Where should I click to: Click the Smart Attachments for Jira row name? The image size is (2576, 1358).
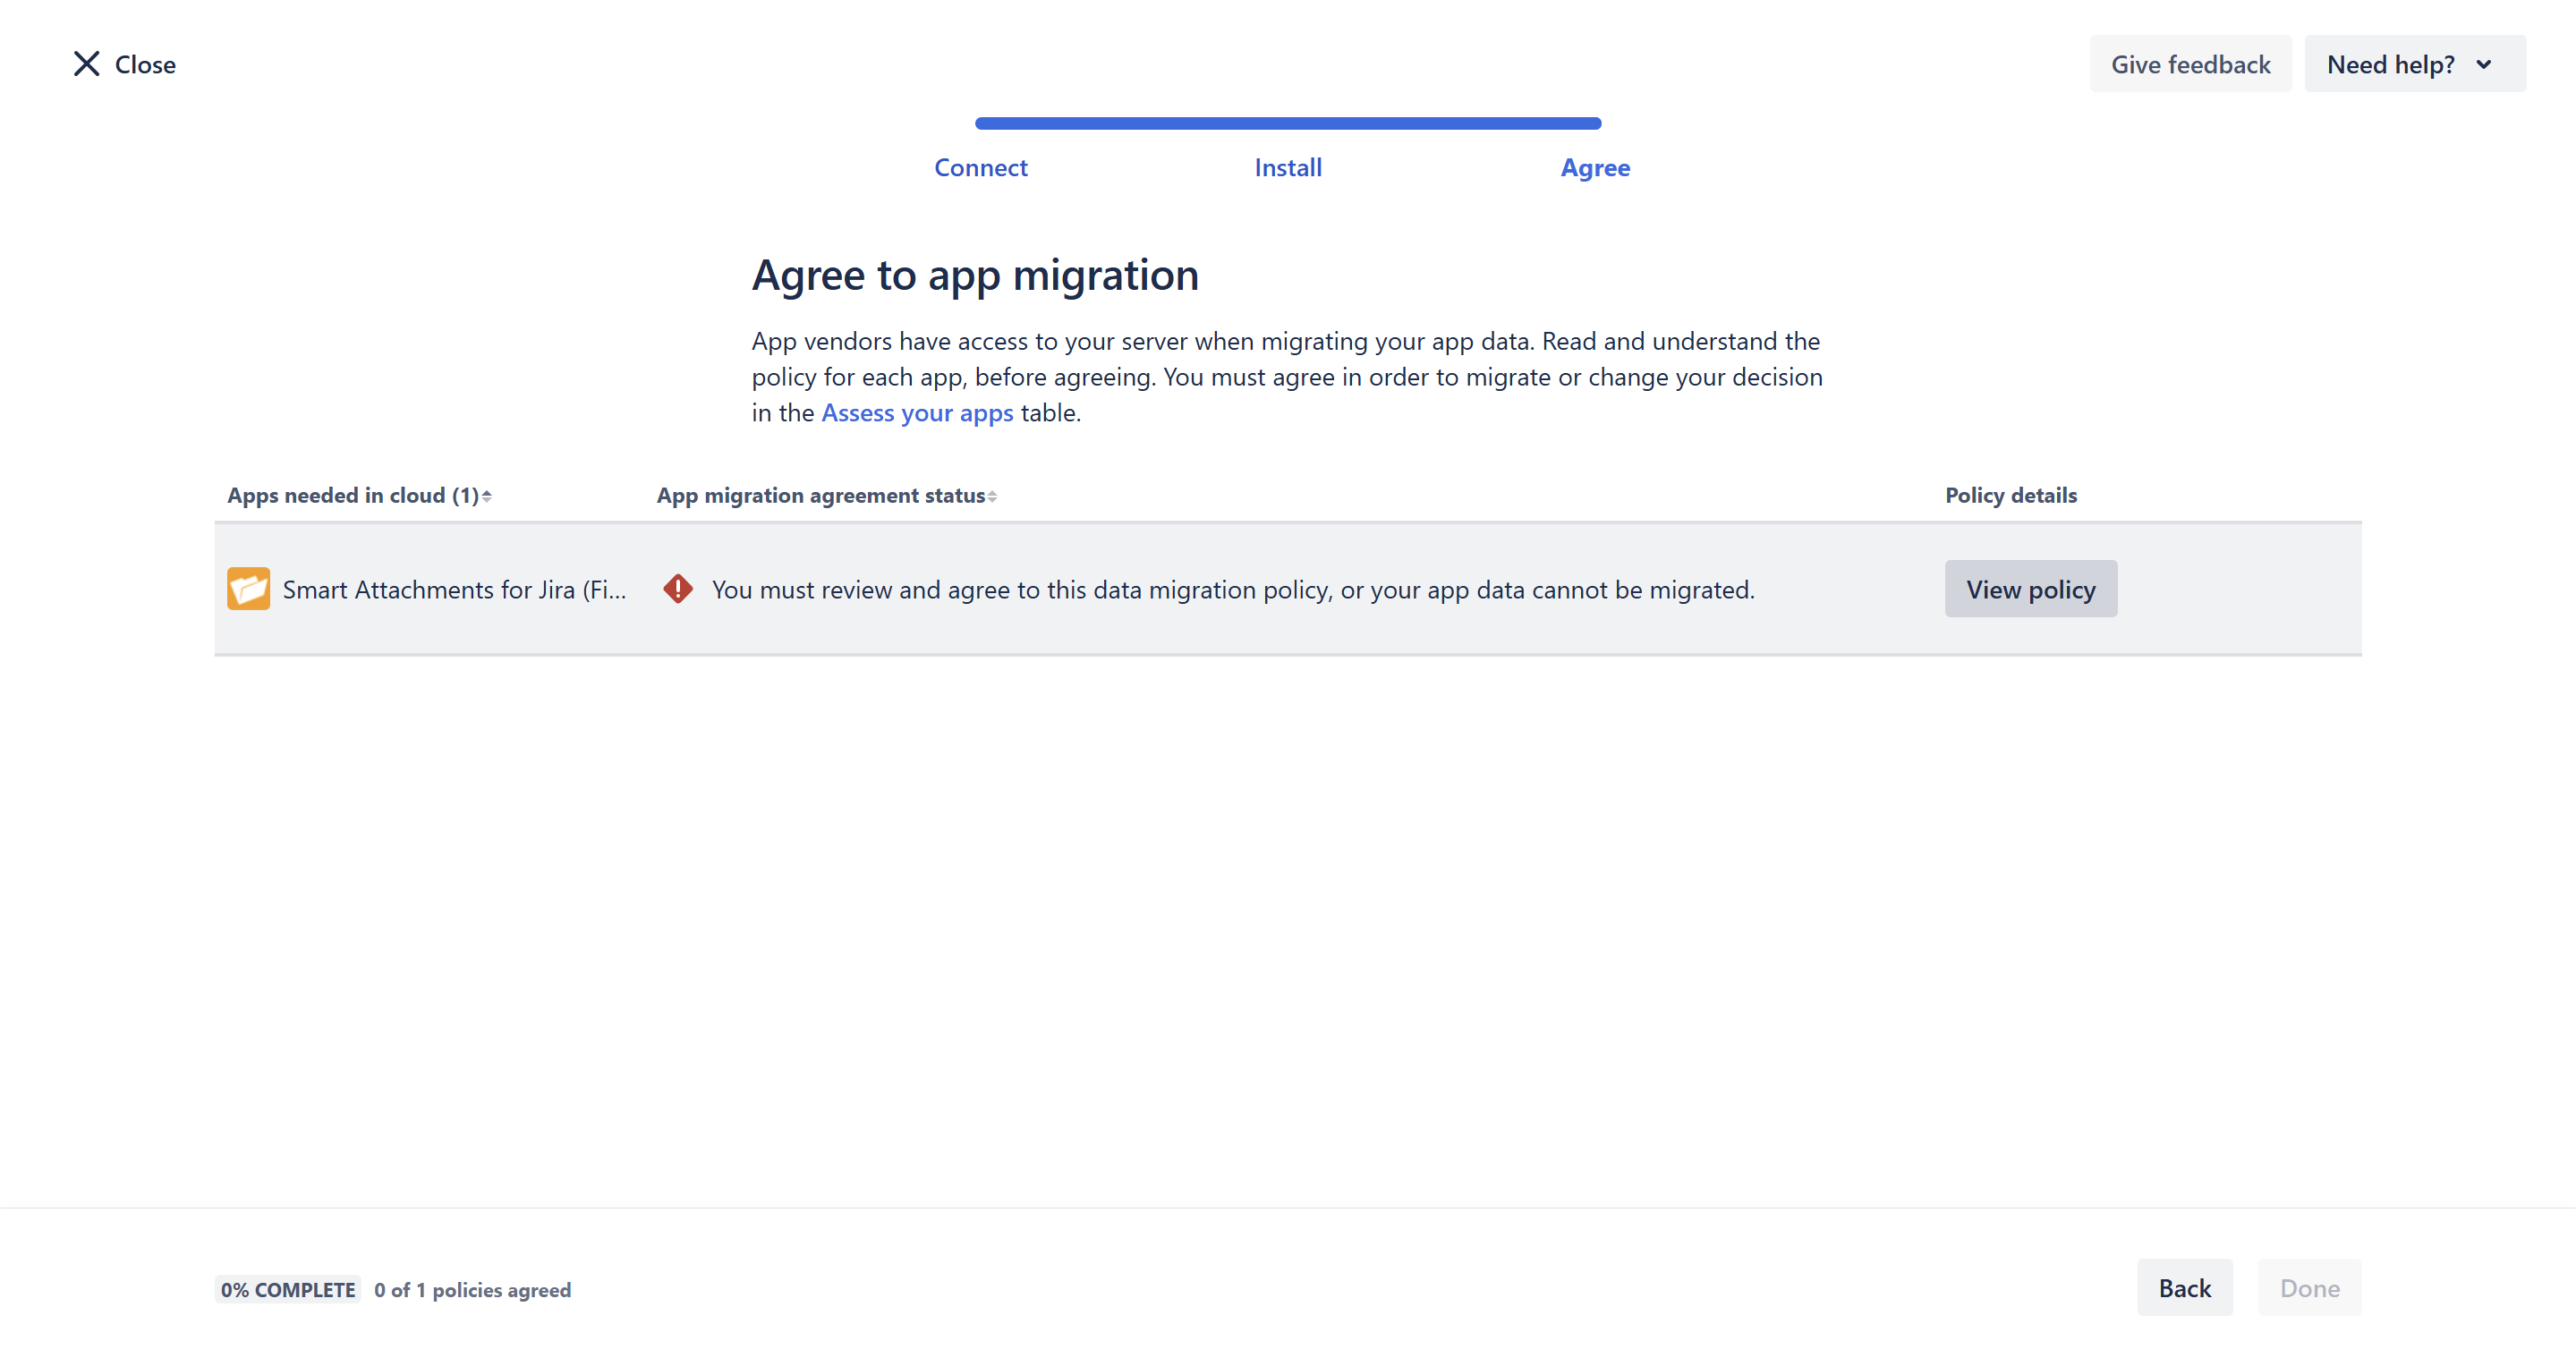(x=454, y=590)
